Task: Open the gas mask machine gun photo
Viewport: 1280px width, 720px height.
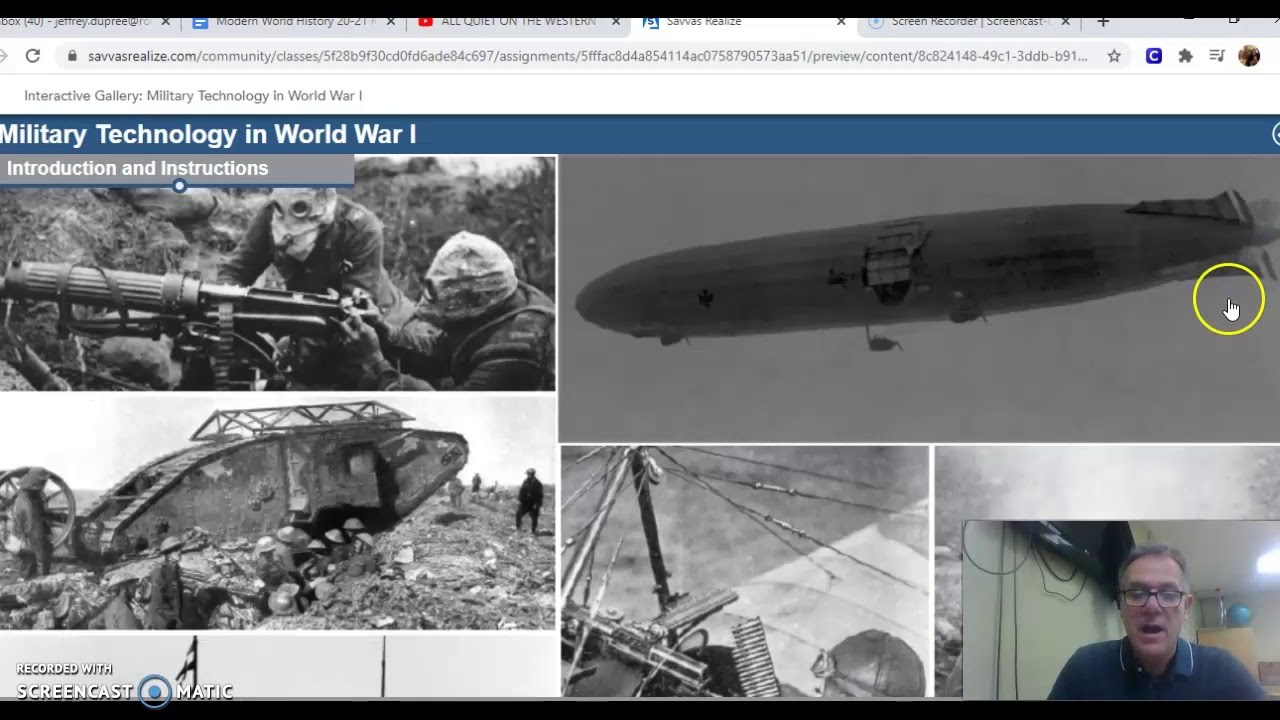Action: (277, 288)
